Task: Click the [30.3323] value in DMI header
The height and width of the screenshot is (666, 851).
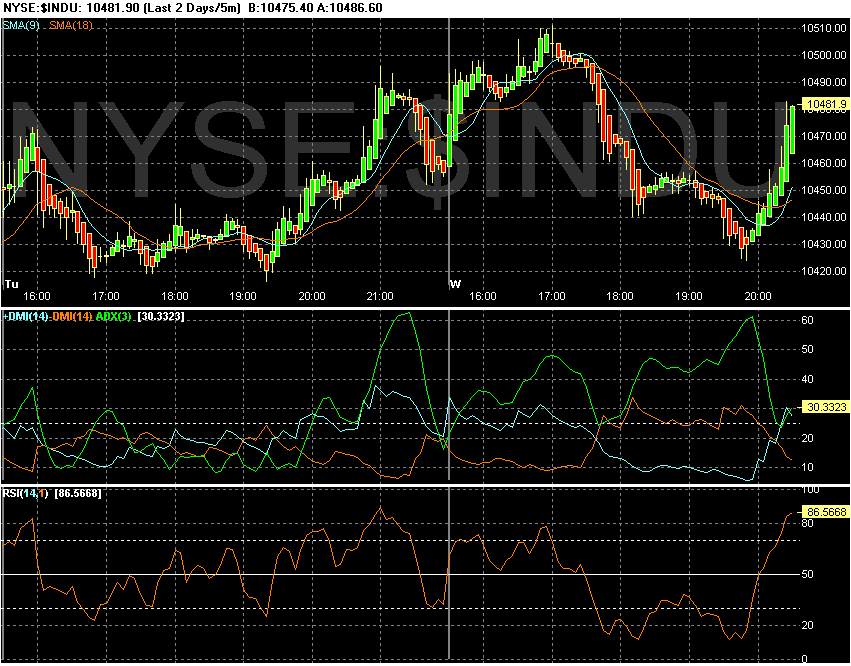Action: tap(162, 316)
